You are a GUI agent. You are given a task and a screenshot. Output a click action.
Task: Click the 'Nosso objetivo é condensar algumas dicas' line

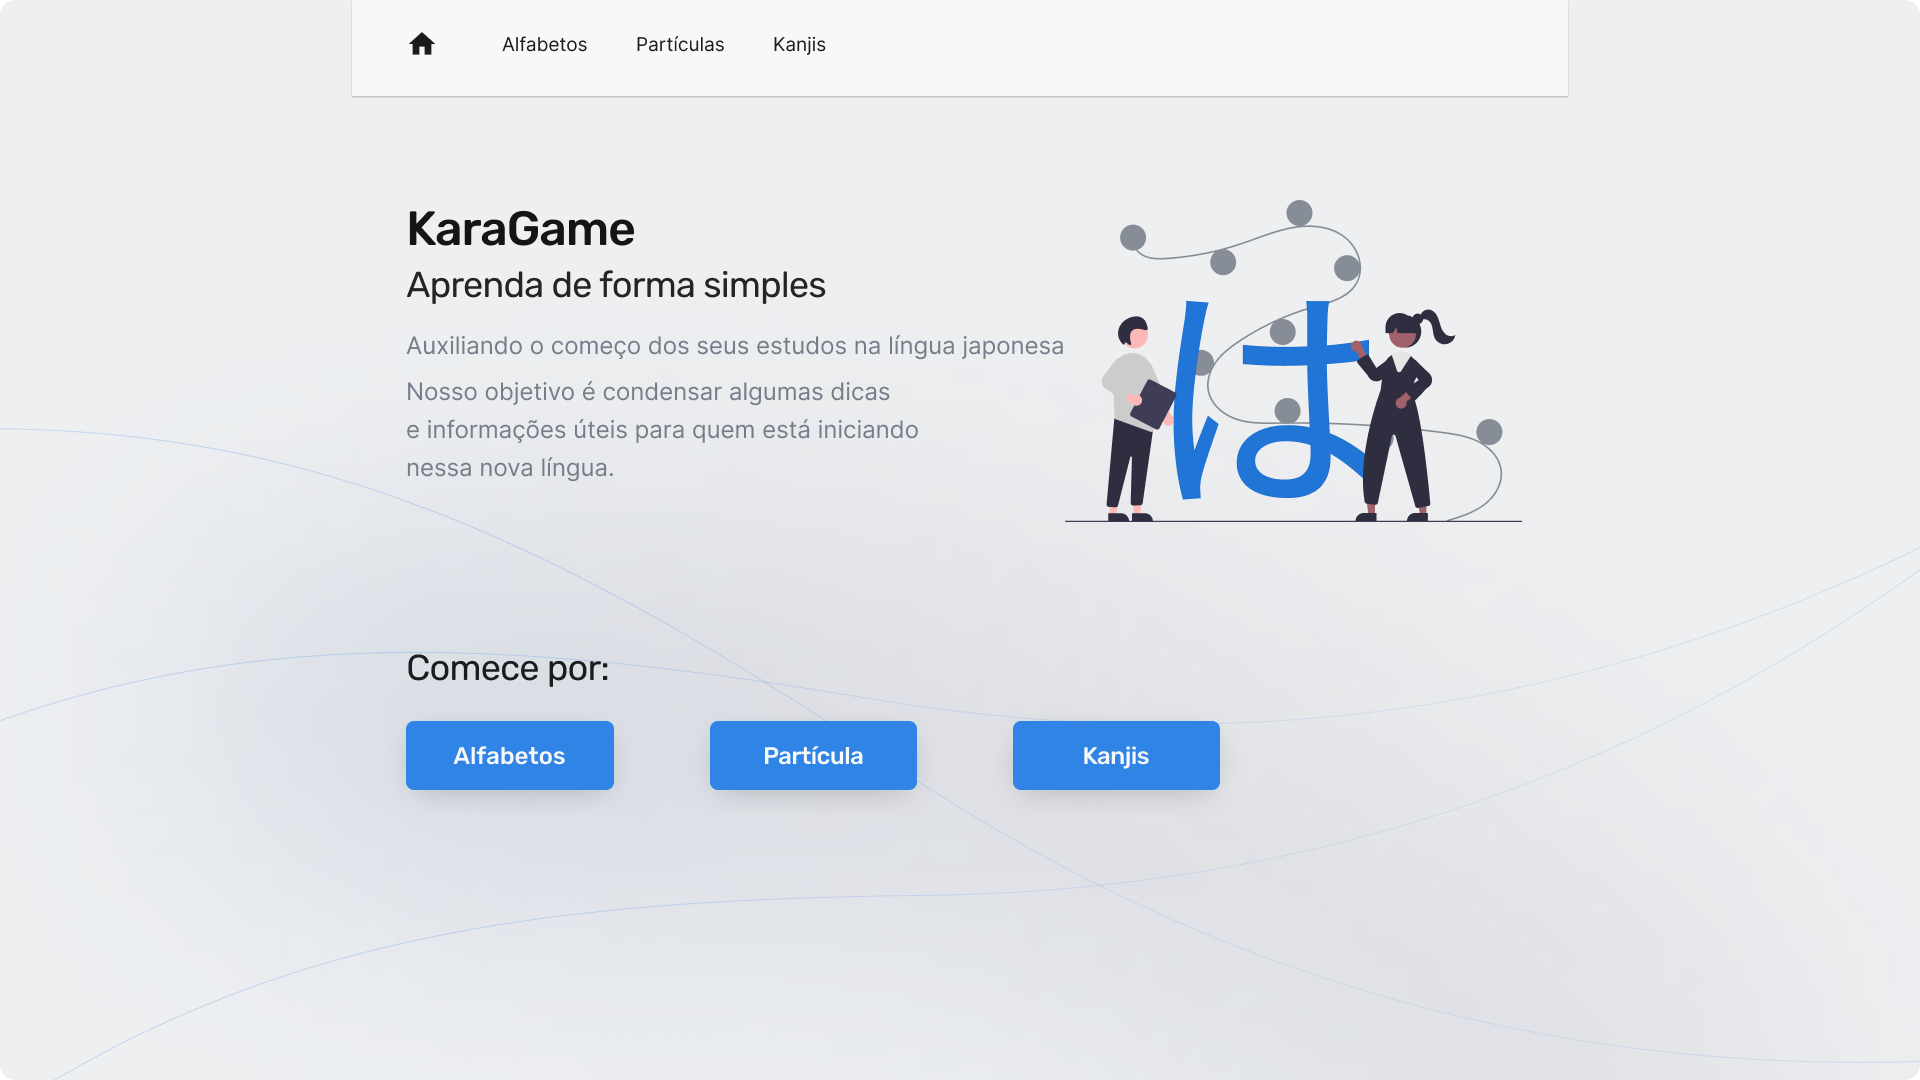(x=648, y=392)
